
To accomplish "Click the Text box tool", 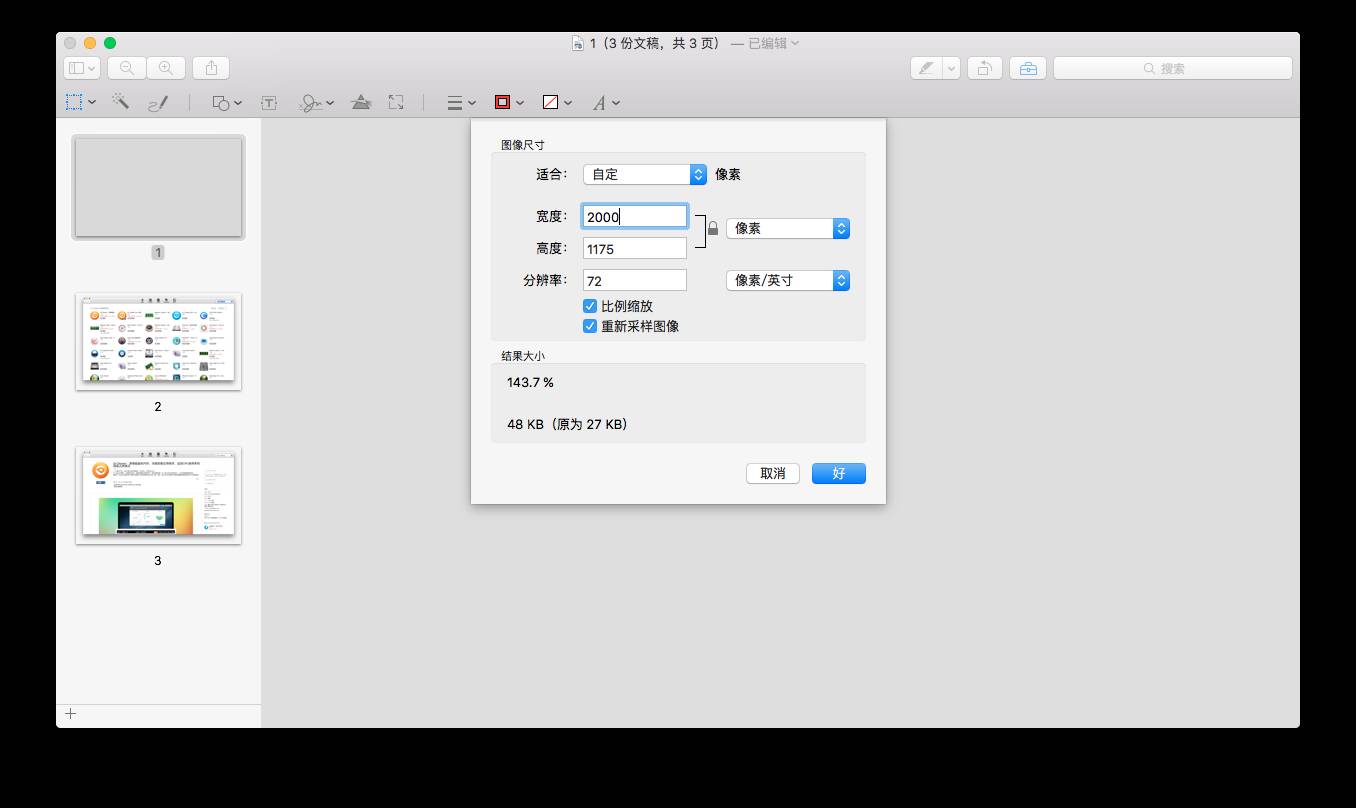I will tap(269, 102).
